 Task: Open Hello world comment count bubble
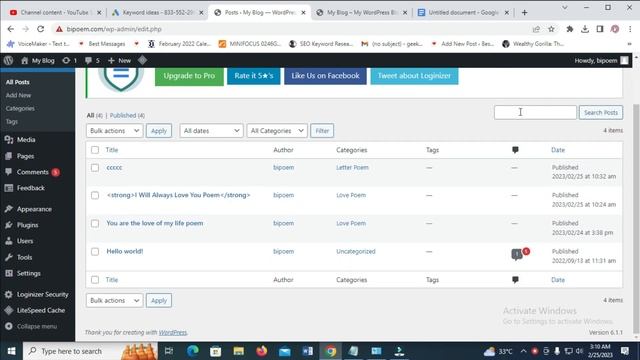pos(517,254)
